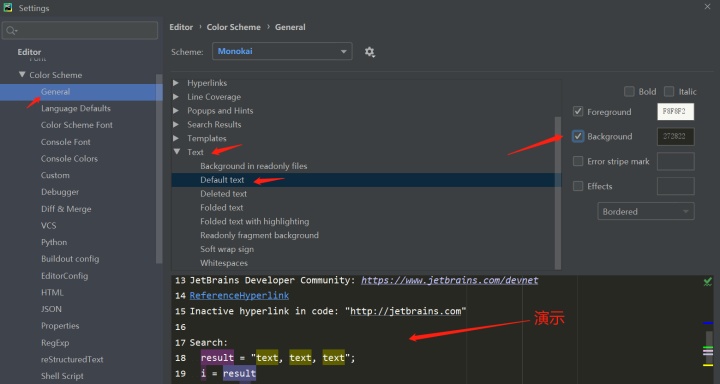Expand the Line Coverage category
Image resolution: width=720 pixels, height=384 pixels.
tap(176, 97)
